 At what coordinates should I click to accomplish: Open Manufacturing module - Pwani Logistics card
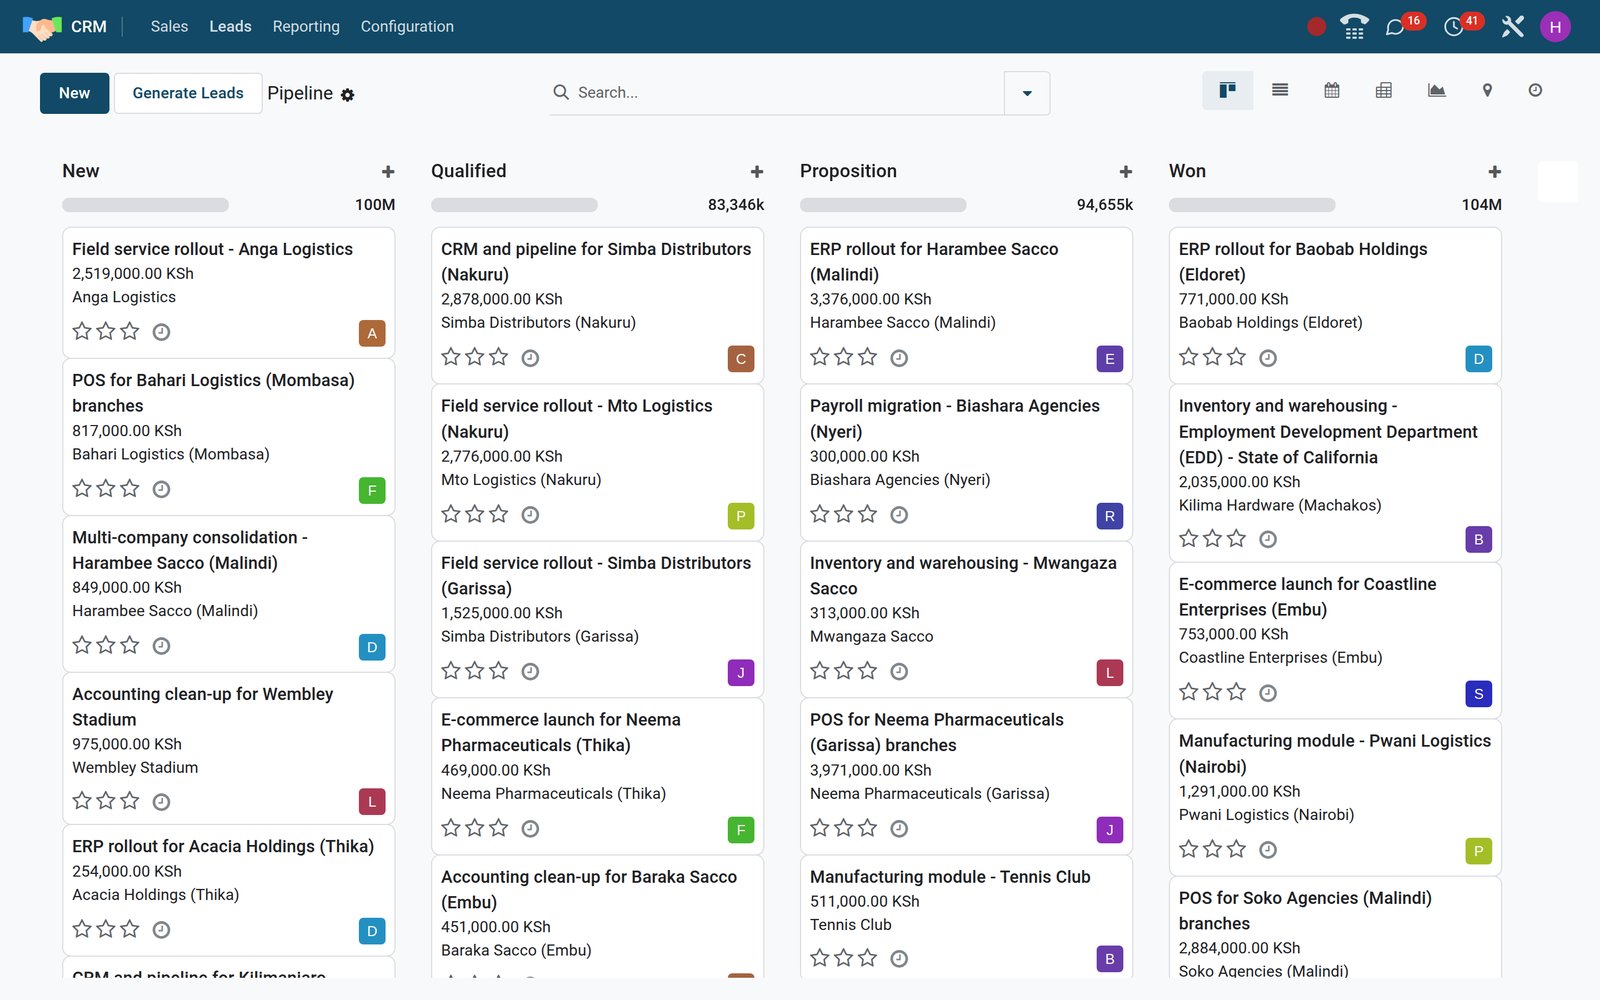1335,797
